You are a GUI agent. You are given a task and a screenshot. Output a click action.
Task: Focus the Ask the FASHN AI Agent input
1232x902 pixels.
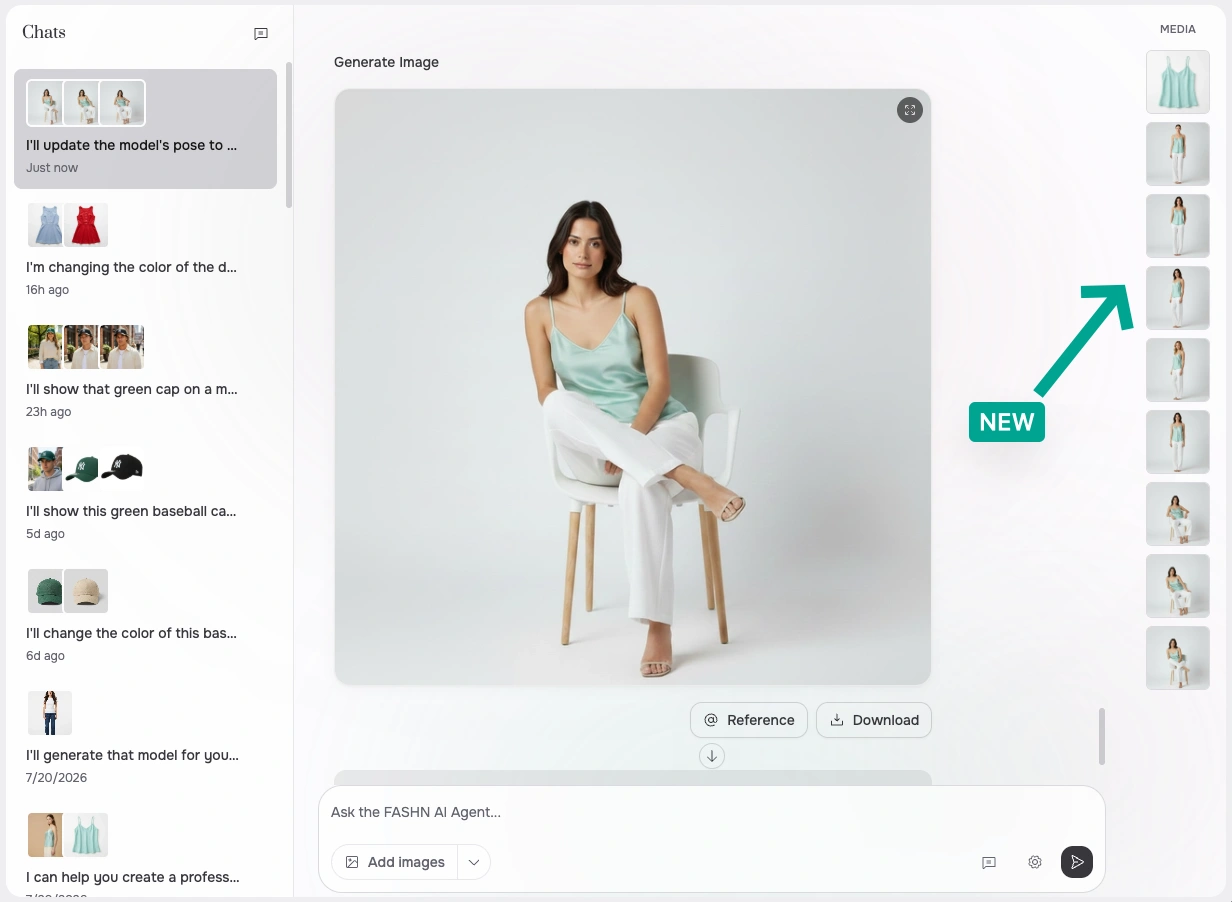point(712,812)
